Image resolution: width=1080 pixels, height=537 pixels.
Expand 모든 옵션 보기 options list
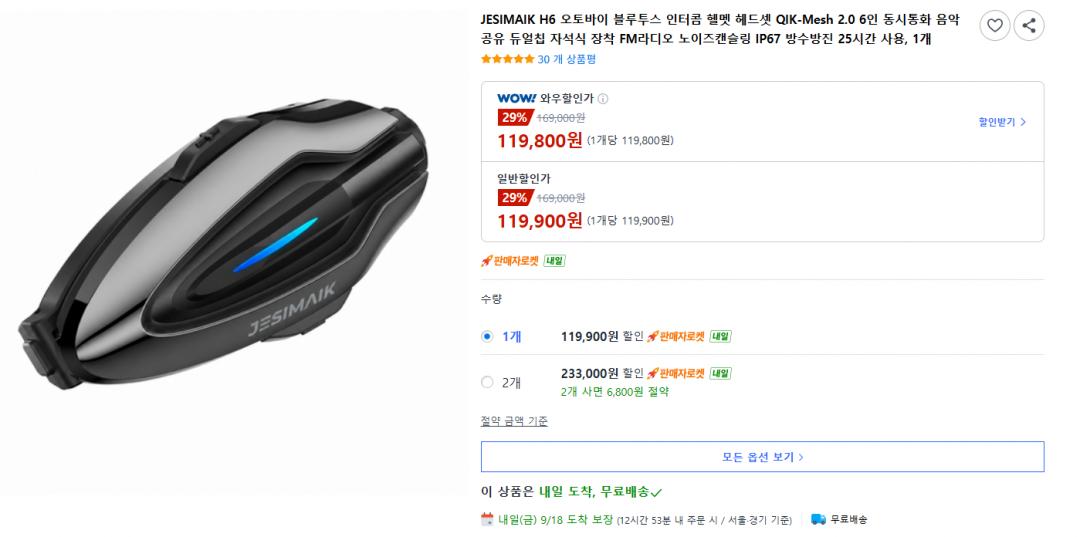[x=762, y=456]
